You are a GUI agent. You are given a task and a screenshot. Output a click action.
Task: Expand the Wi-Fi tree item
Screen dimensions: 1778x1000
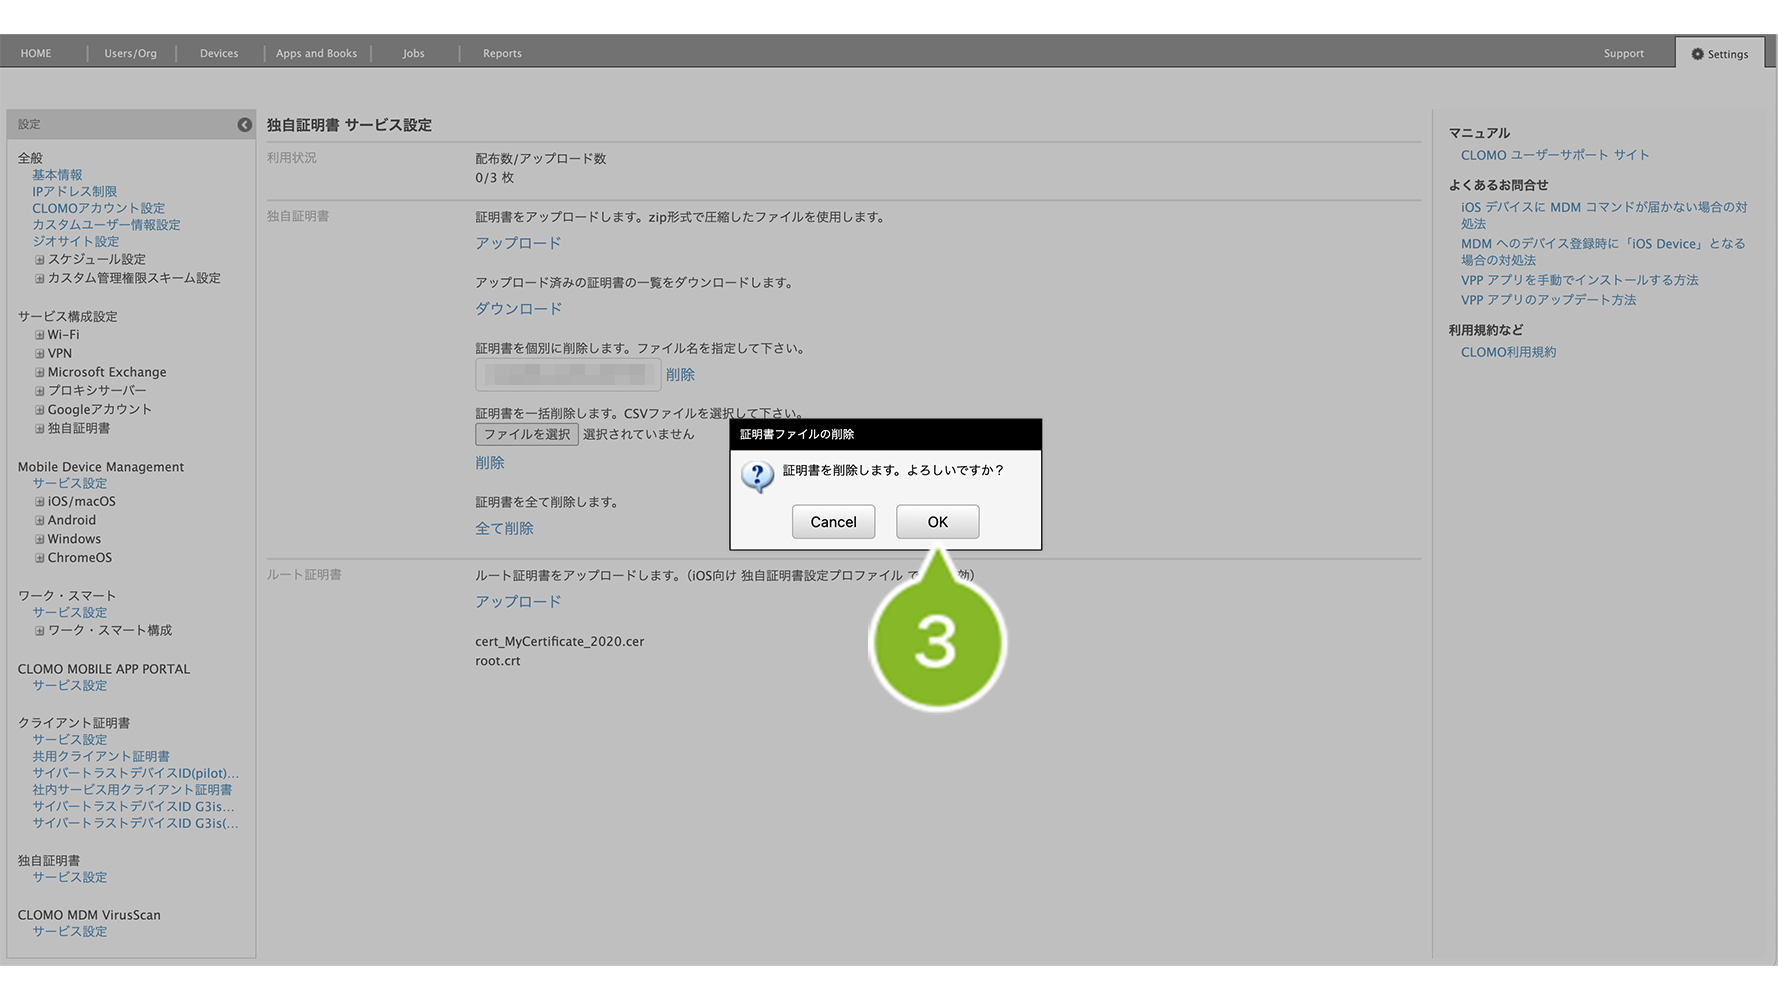40,335
